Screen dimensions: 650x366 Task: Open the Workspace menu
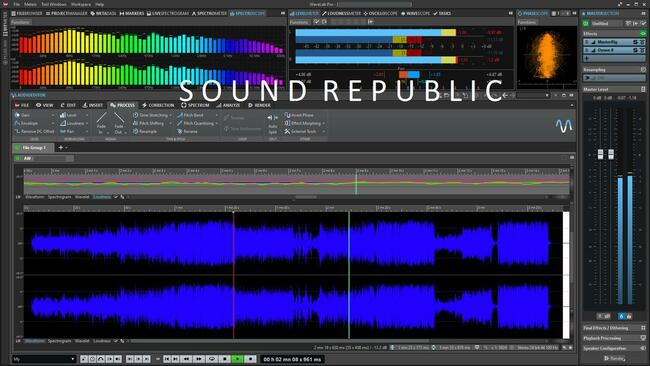81,4
